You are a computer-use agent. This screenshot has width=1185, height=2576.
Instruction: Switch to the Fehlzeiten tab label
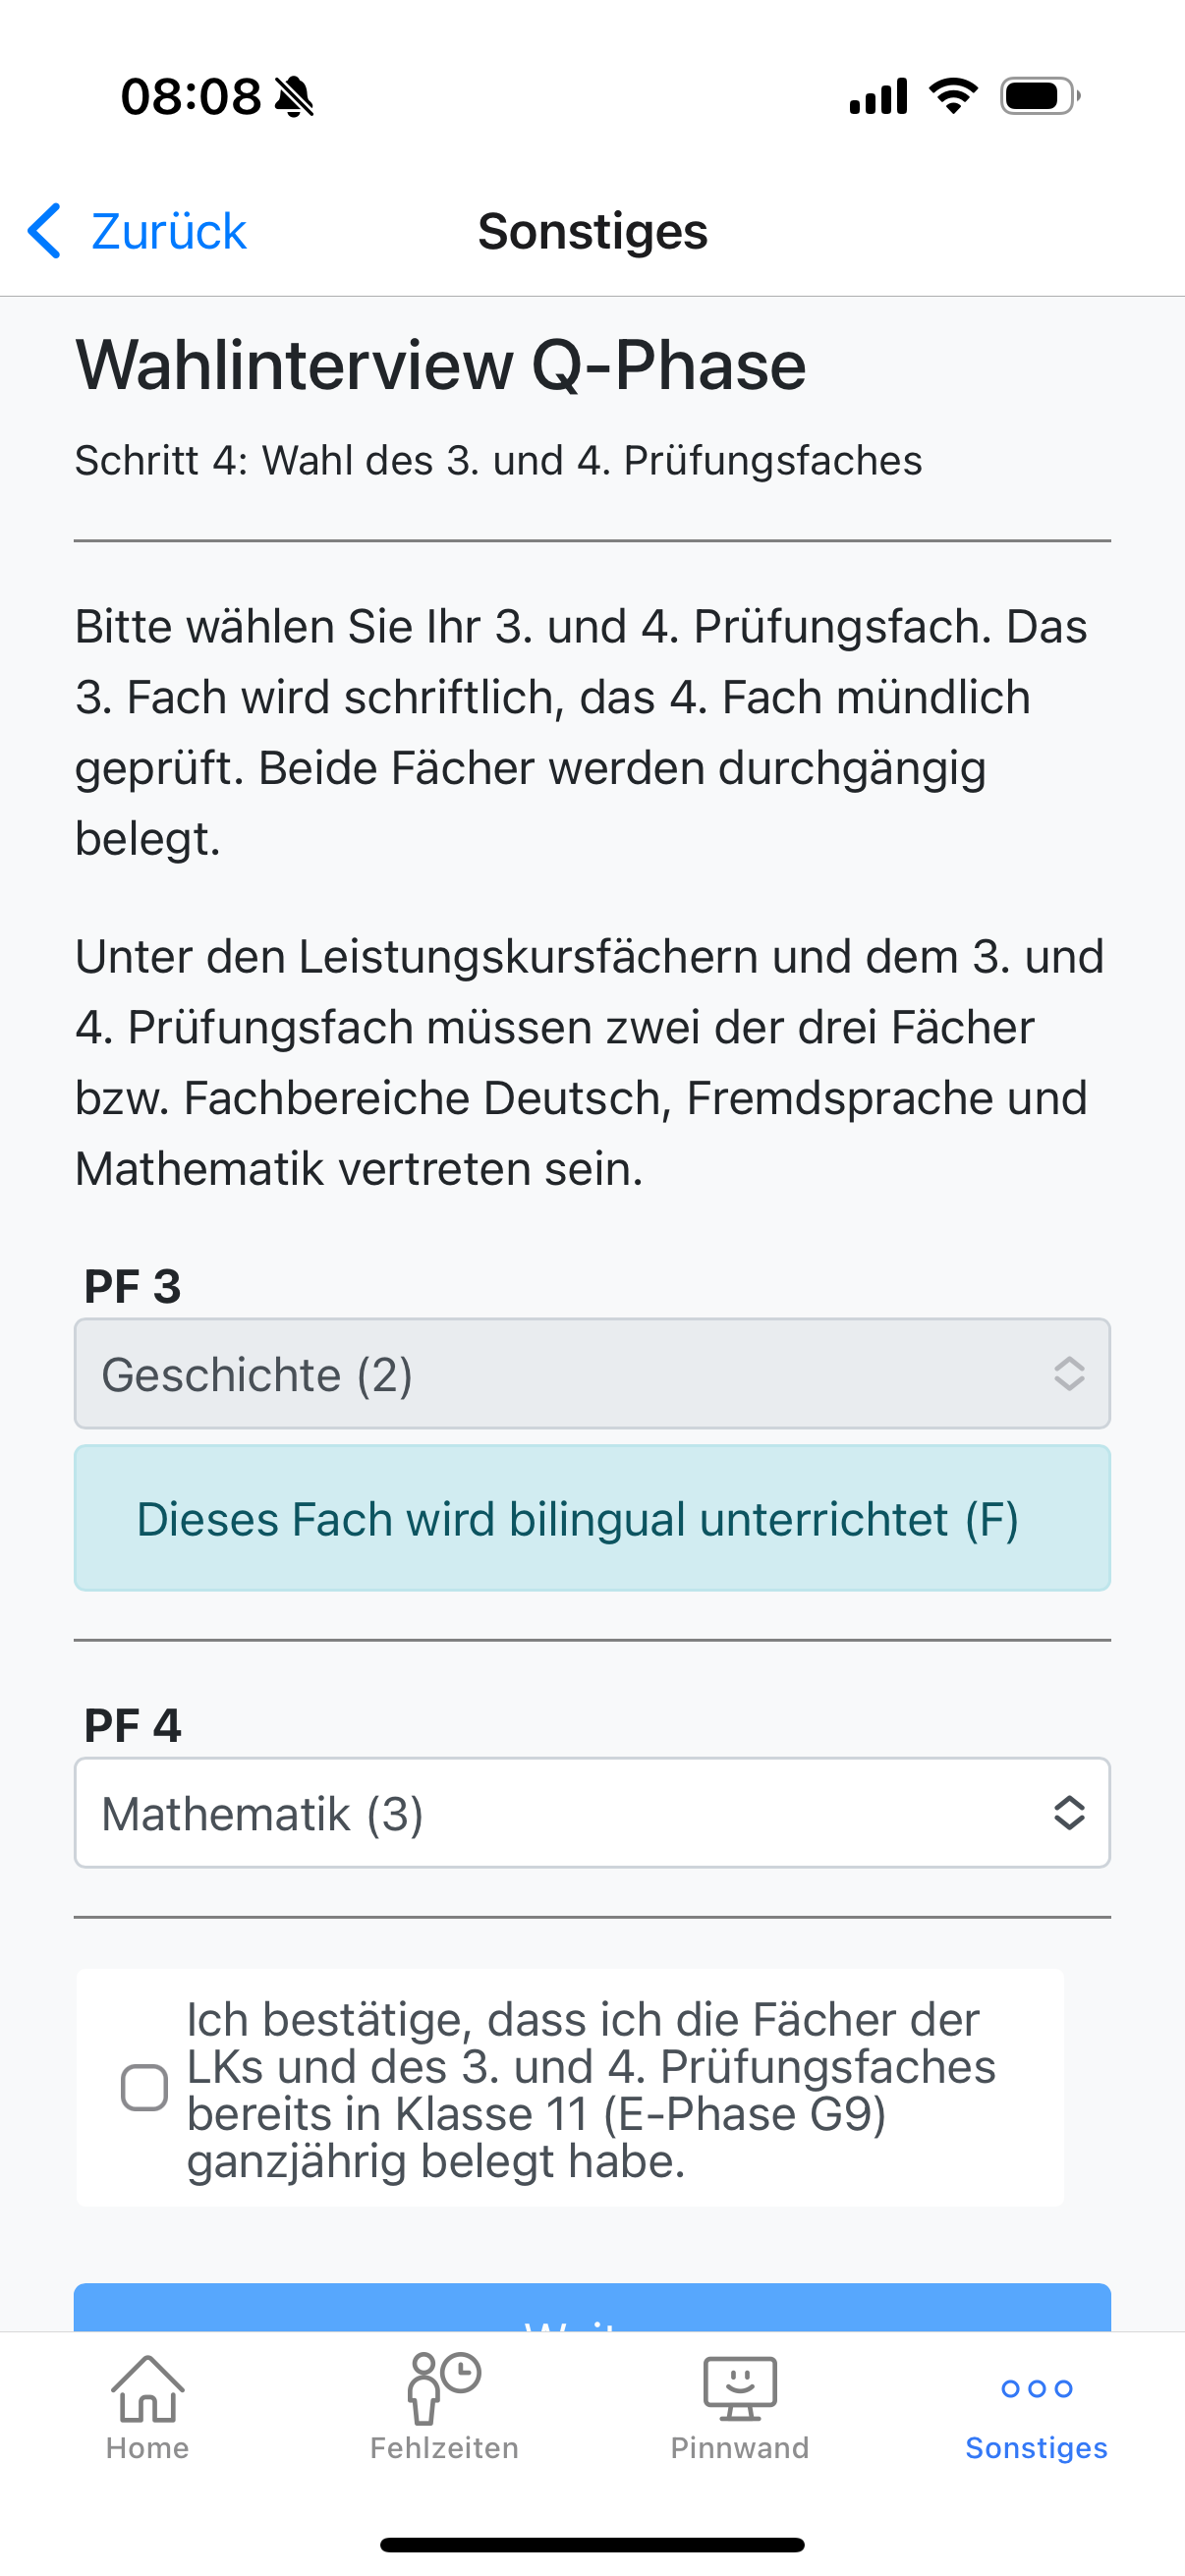[x=444, y=2448]
